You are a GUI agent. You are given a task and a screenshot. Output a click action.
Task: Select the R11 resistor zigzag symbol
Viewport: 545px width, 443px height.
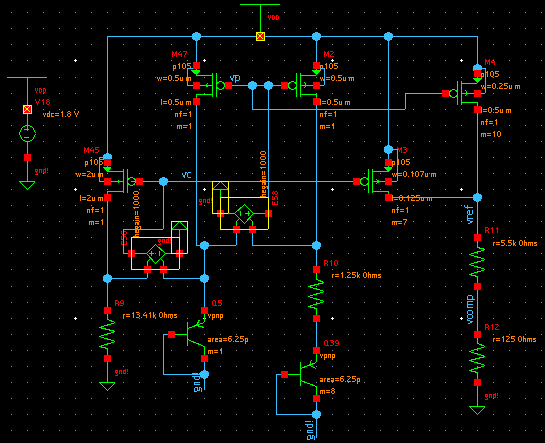[x=477, y=262]
